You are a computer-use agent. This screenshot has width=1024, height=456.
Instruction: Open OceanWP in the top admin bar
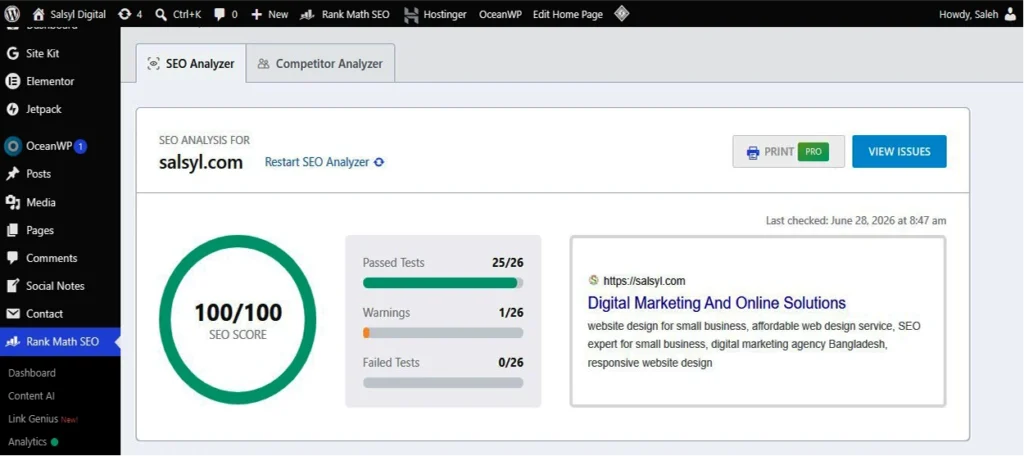click(x=500, y=14)
